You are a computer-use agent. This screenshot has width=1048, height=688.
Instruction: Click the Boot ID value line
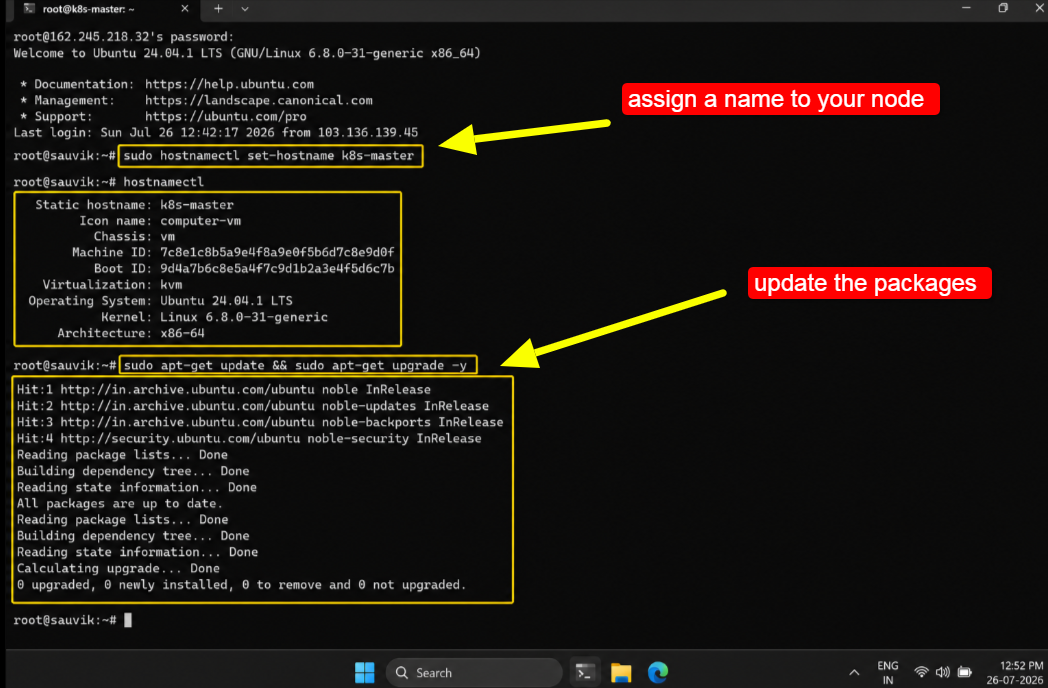(244, 269)
